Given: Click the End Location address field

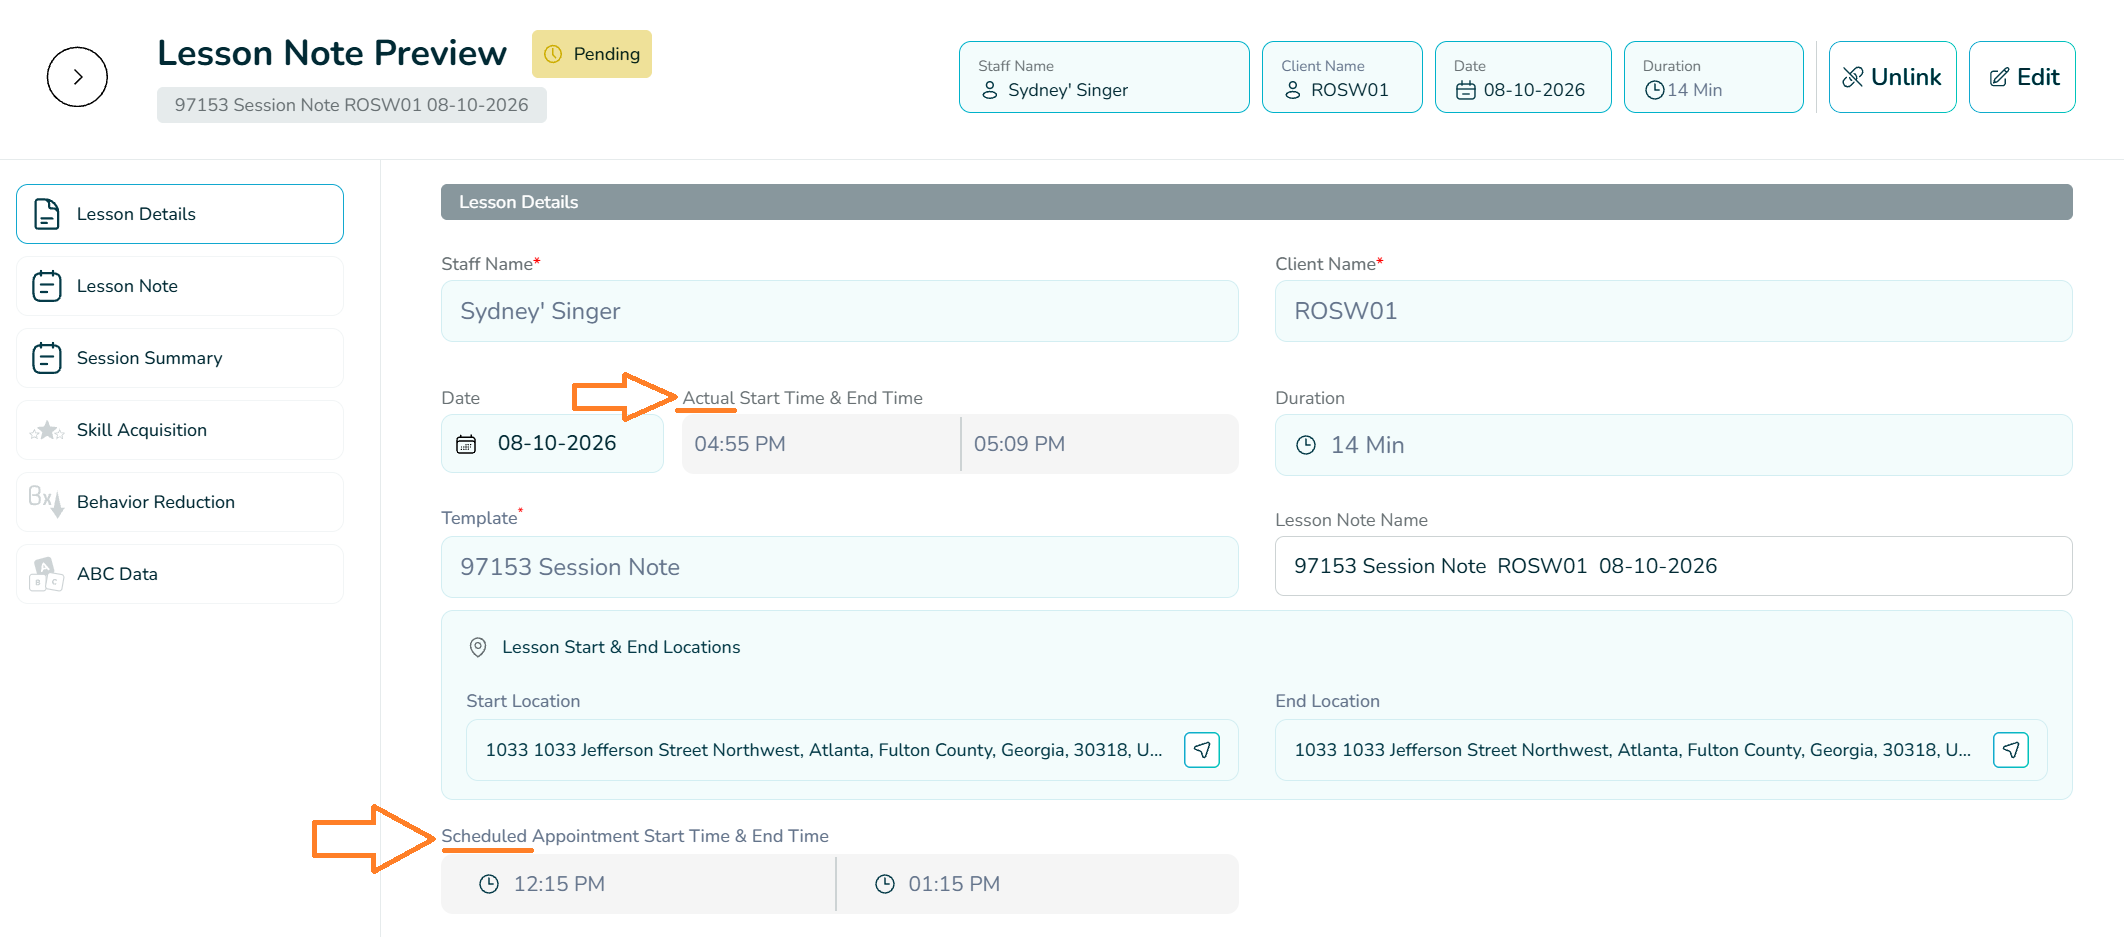Looking at the screenshot, I should (1661, 750).
